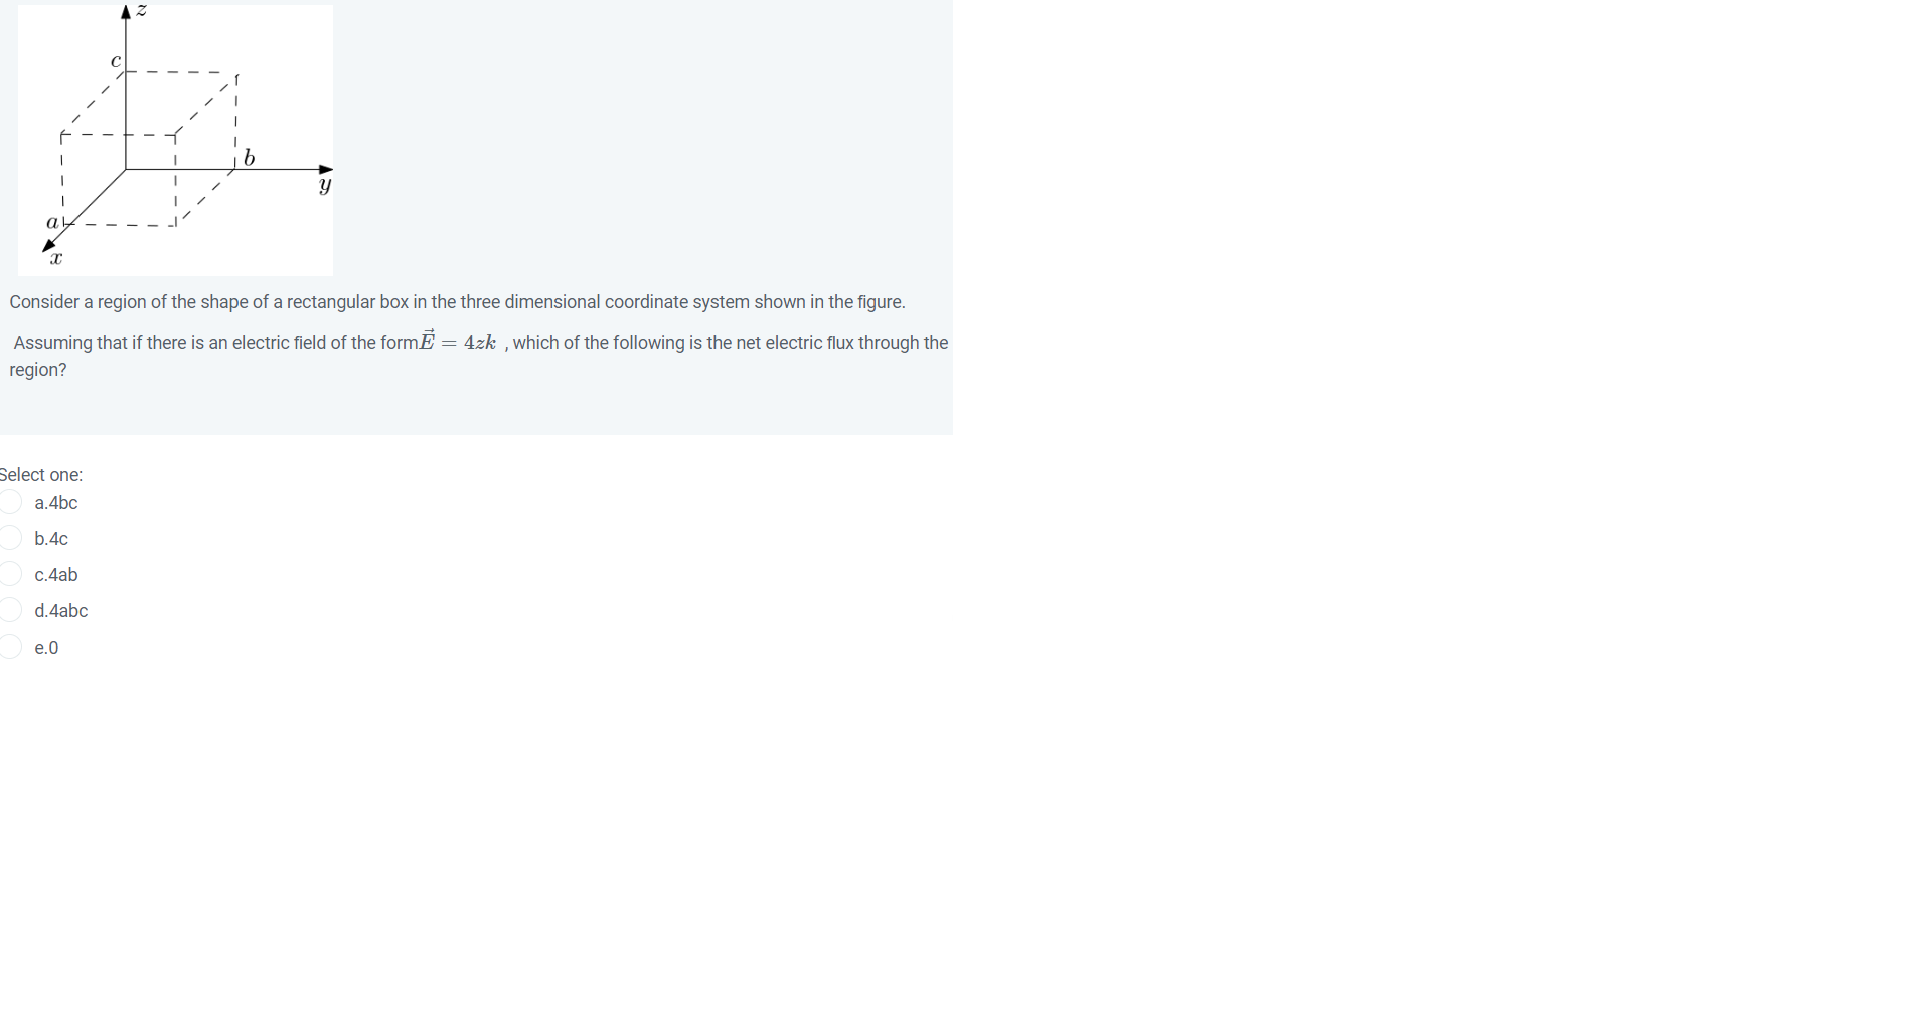Screen dimensions: 1923x1028
Task: Mark the radio button for d.4abc
Action: [x=10, y=610]
